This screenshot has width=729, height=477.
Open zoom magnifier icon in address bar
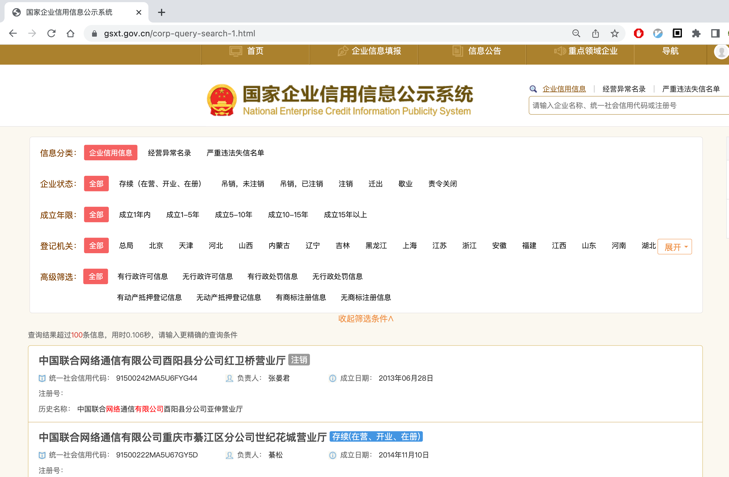coord(576,33)
